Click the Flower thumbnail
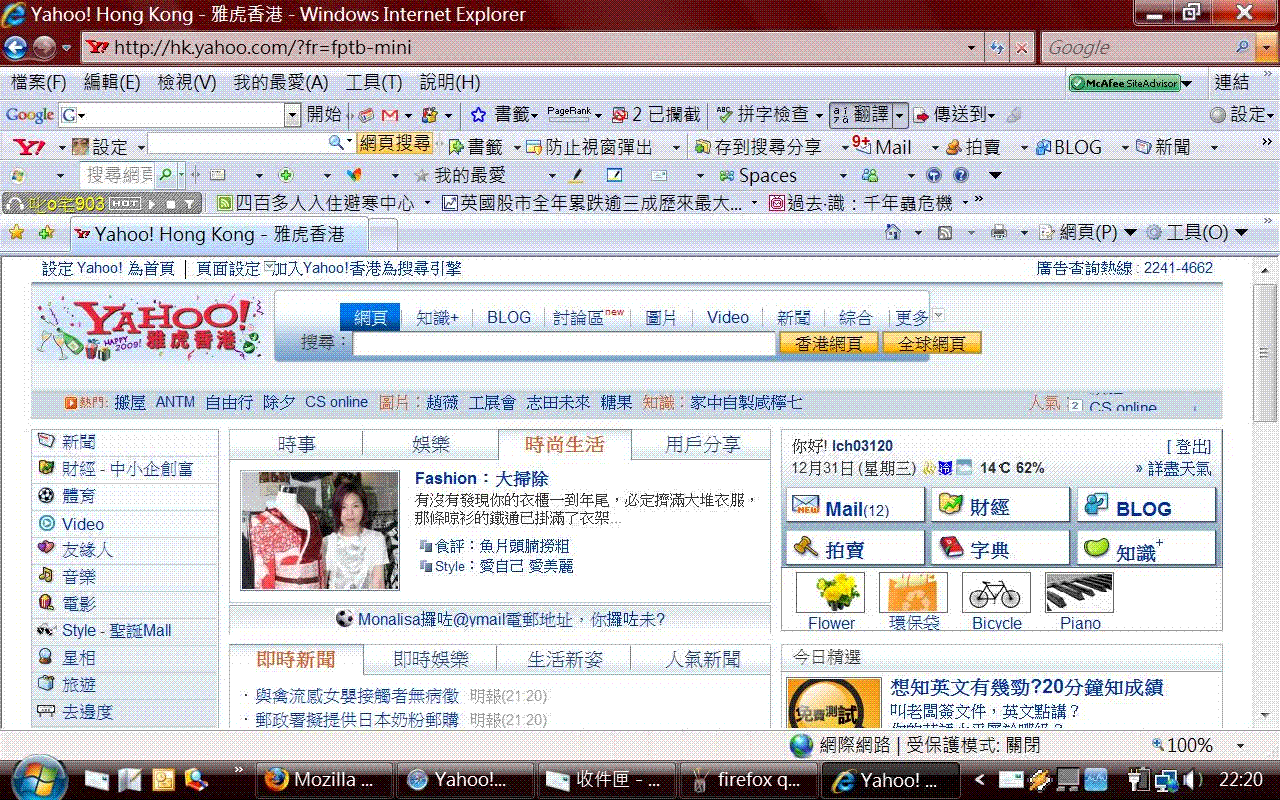 830,592
